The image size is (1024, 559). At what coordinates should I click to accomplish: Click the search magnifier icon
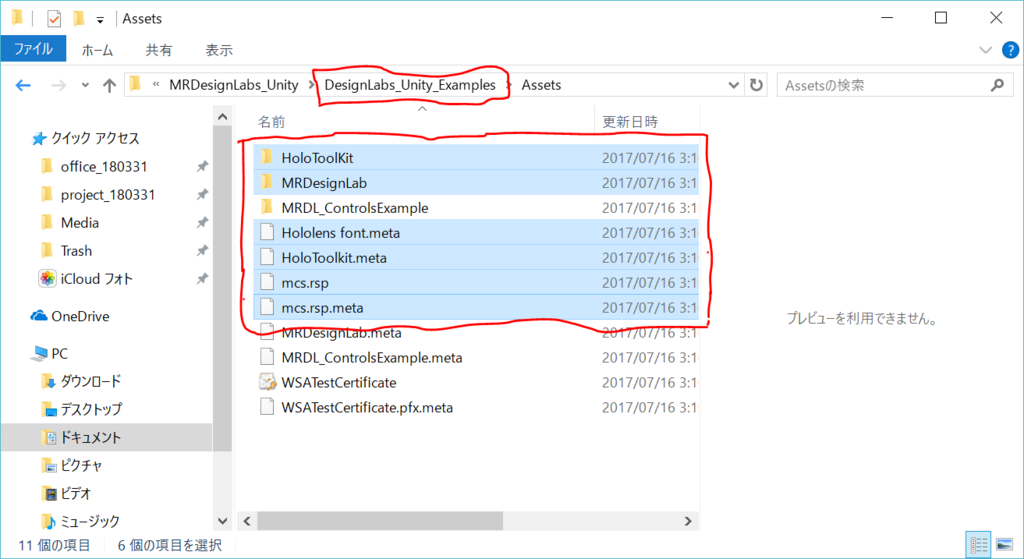[x=997, y=85]
